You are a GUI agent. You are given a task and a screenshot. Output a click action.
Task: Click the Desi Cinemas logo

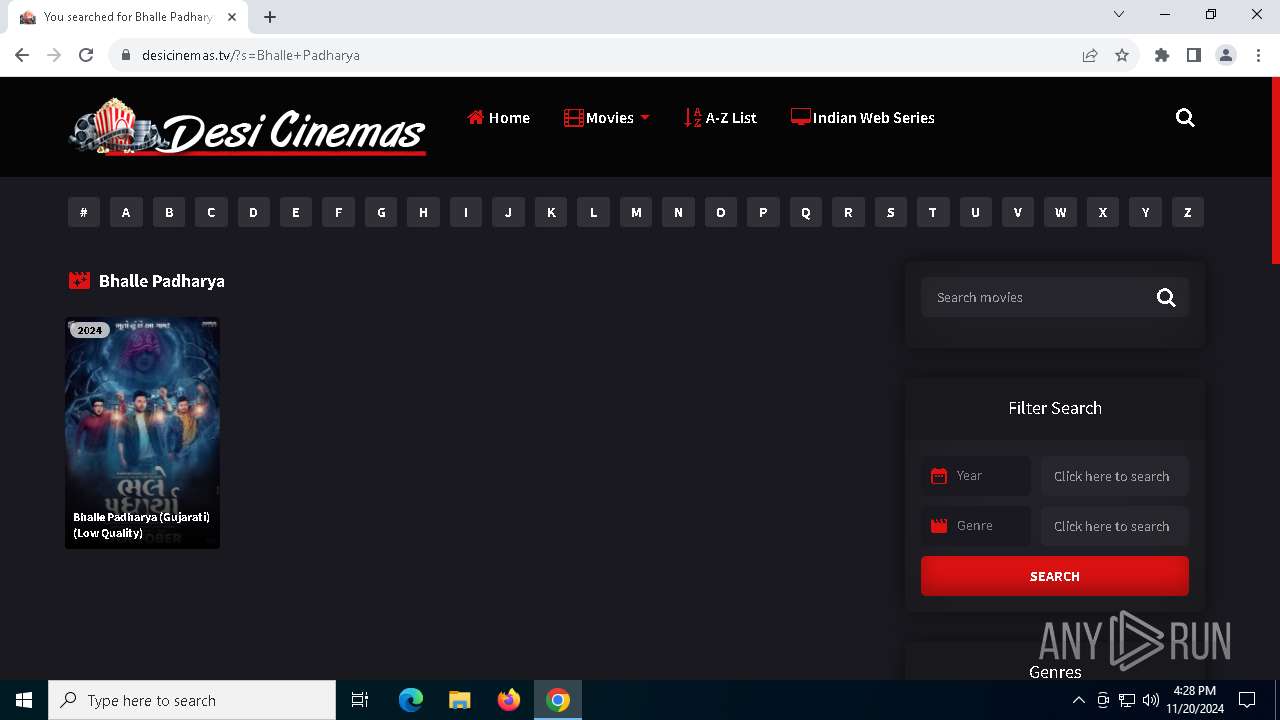pyautogui.click(x=247, y=128)
